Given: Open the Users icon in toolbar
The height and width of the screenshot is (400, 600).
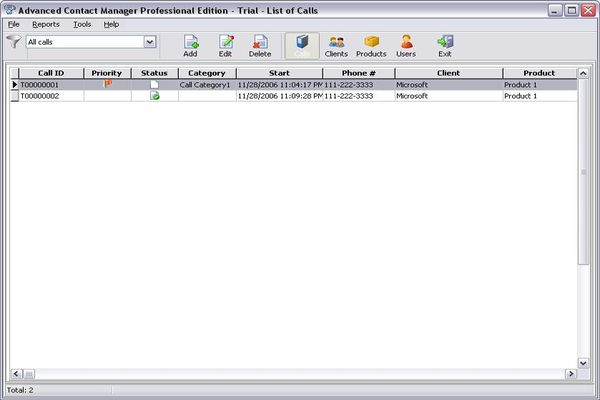Looking at the screenshot, I should (406, 42).
